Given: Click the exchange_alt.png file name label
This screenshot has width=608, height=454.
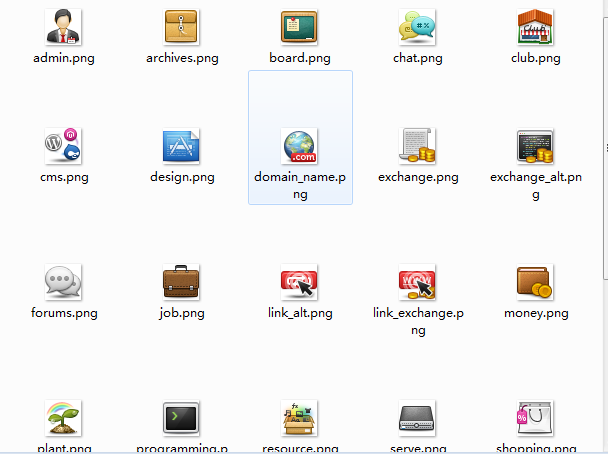Looking at the screenshot, I should (535, 185).
